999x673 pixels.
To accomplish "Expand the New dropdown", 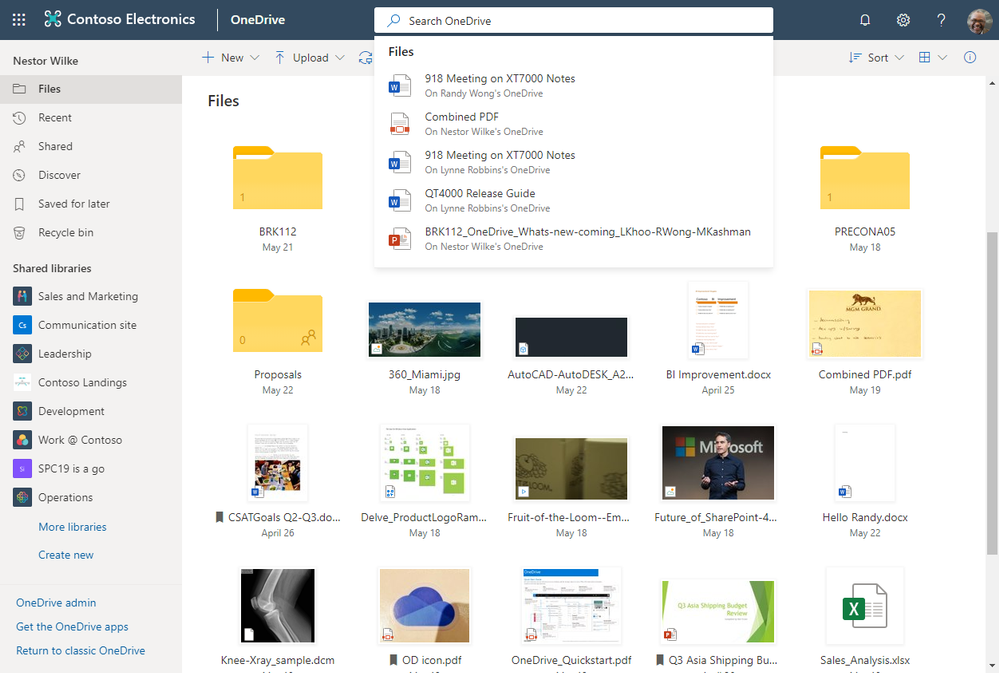I will pos(231,58).
